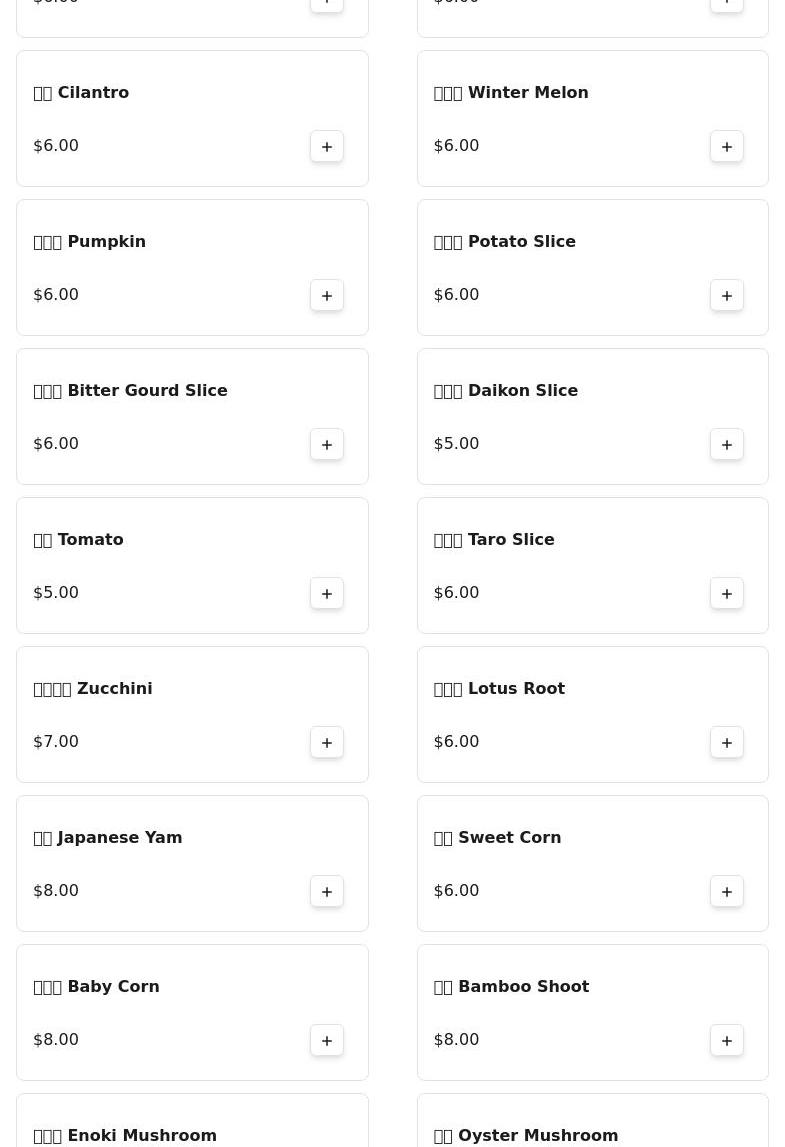Viewport: 785px width, 1147px height.
Task: Add Tomato with its plus button
Action: (327, 593)
